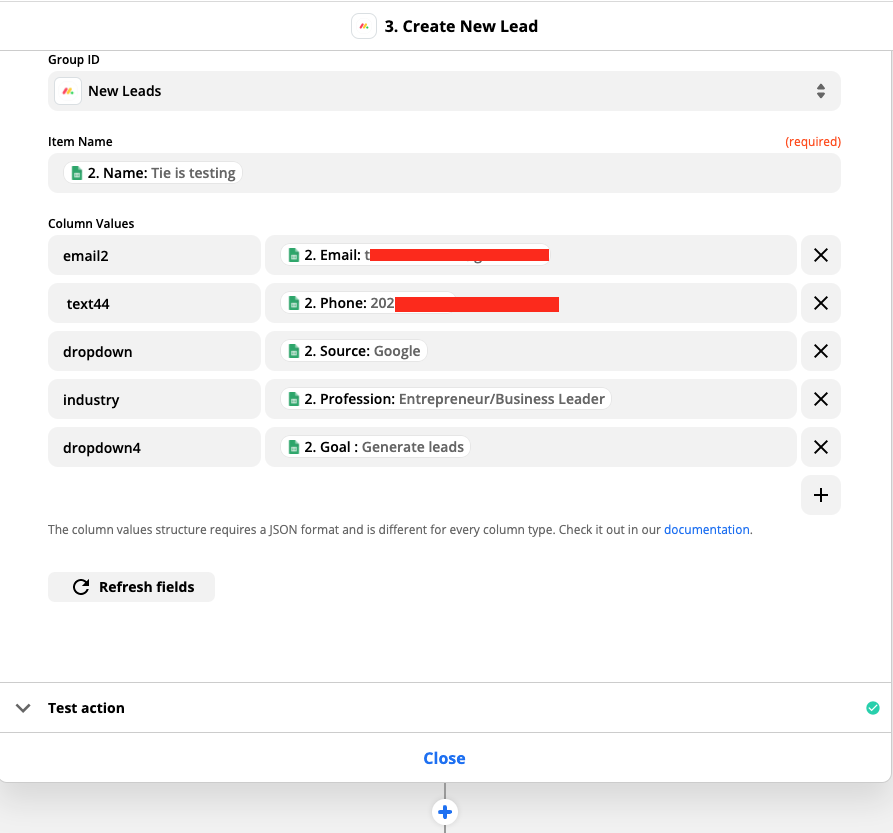This screenshot has height=833, width=893.
Task: Delete the industry column row
Action: point(820,399)
